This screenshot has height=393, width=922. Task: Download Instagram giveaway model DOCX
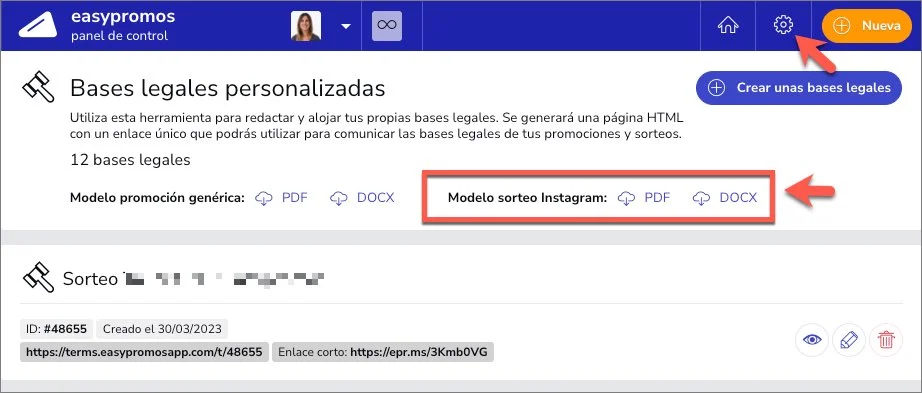(x=726, y=198)
